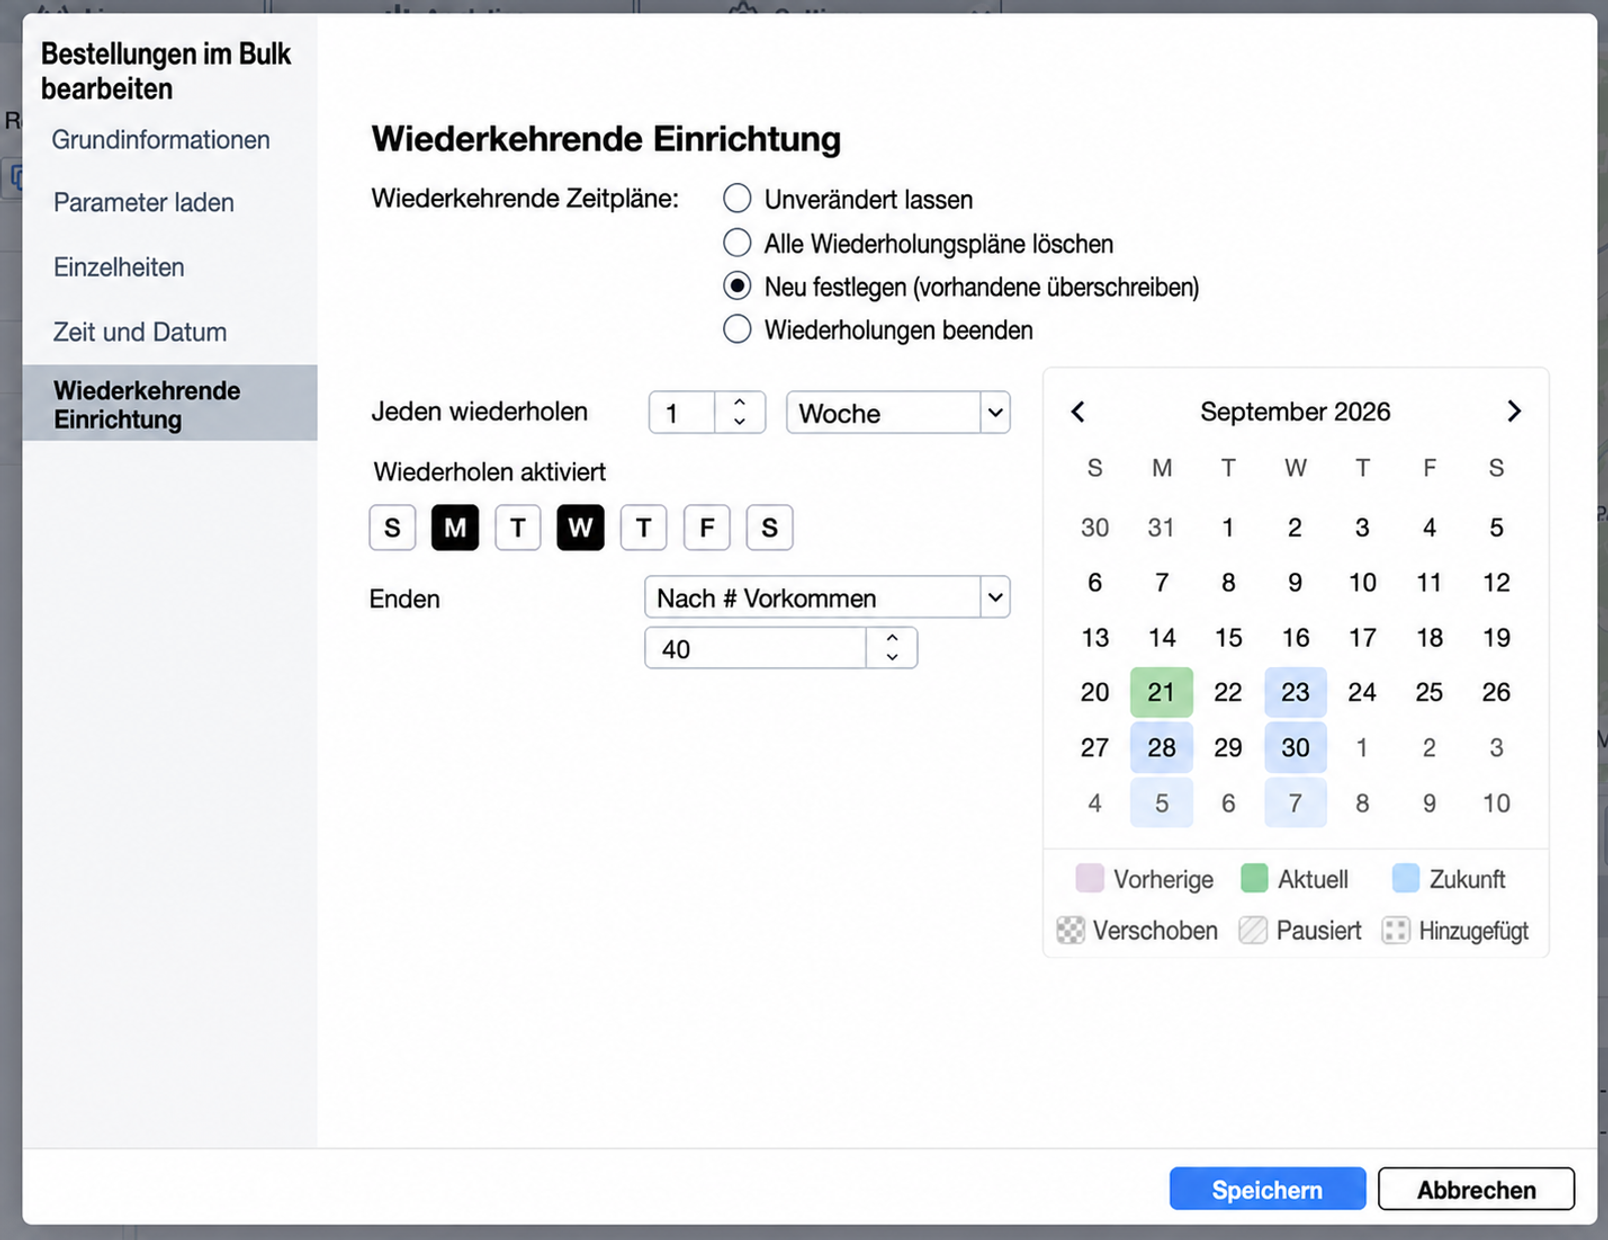Image resolution: width=1608 pixels, height=1240 pixels.
Task: Go to next month in calendar
Action: tap(1513, 412)
